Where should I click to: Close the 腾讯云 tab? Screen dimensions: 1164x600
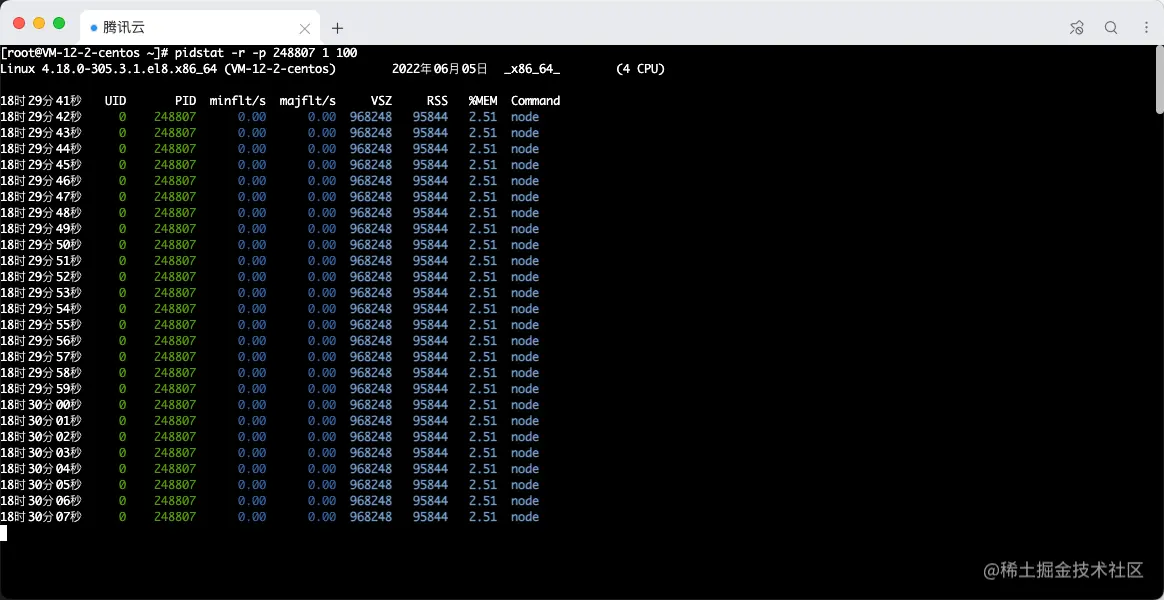(304, 29)
